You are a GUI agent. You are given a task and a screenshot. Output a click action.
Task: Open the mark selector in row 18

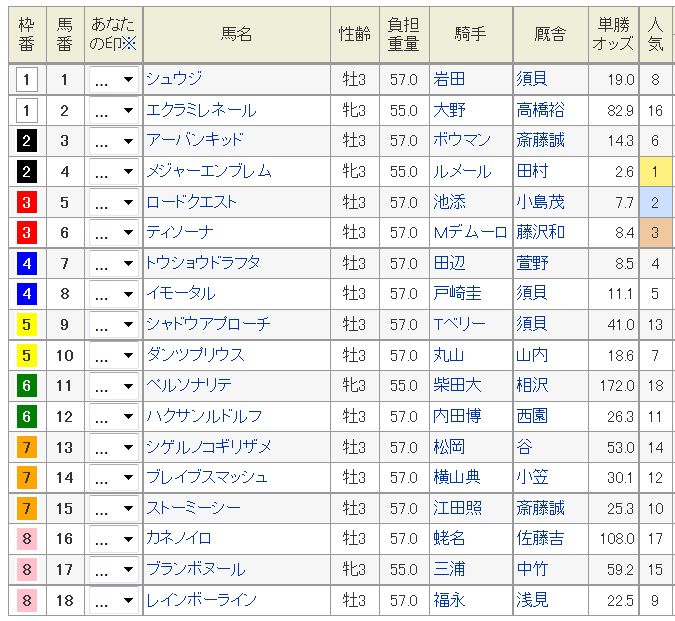point(114,600)
